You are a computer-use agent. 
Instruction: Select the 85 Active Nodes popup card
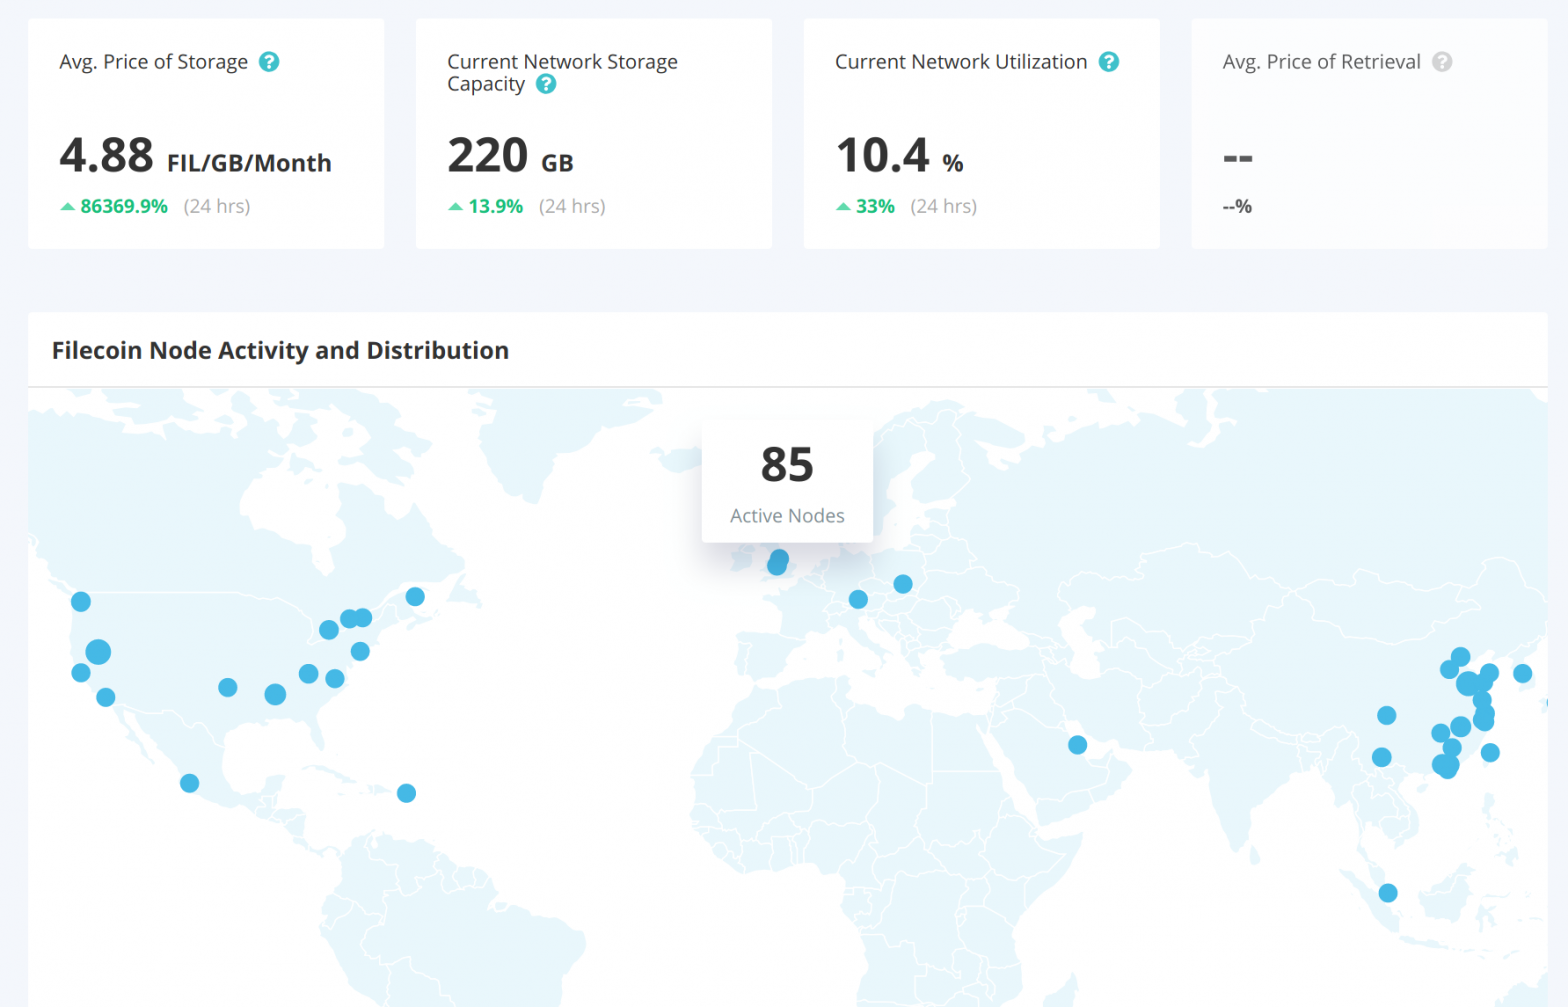[x=787, y=482]
